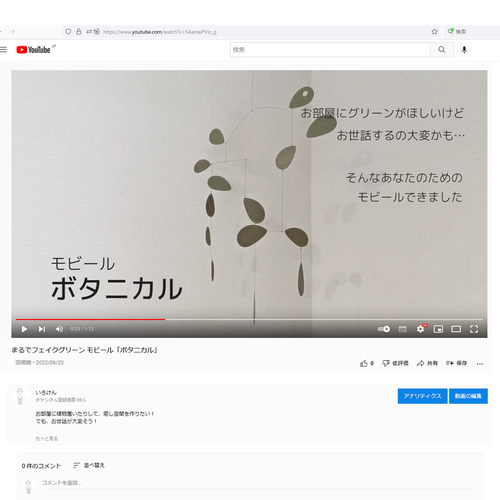Click the add comment input field
The width and height of the screenshot is (500, 500).
(258, 483)
